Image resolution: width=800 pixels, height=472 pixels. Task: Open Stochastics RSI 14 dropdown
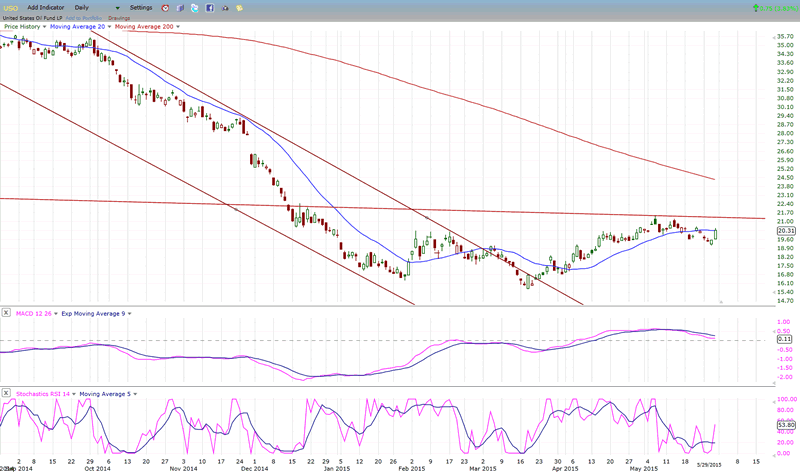75,394
